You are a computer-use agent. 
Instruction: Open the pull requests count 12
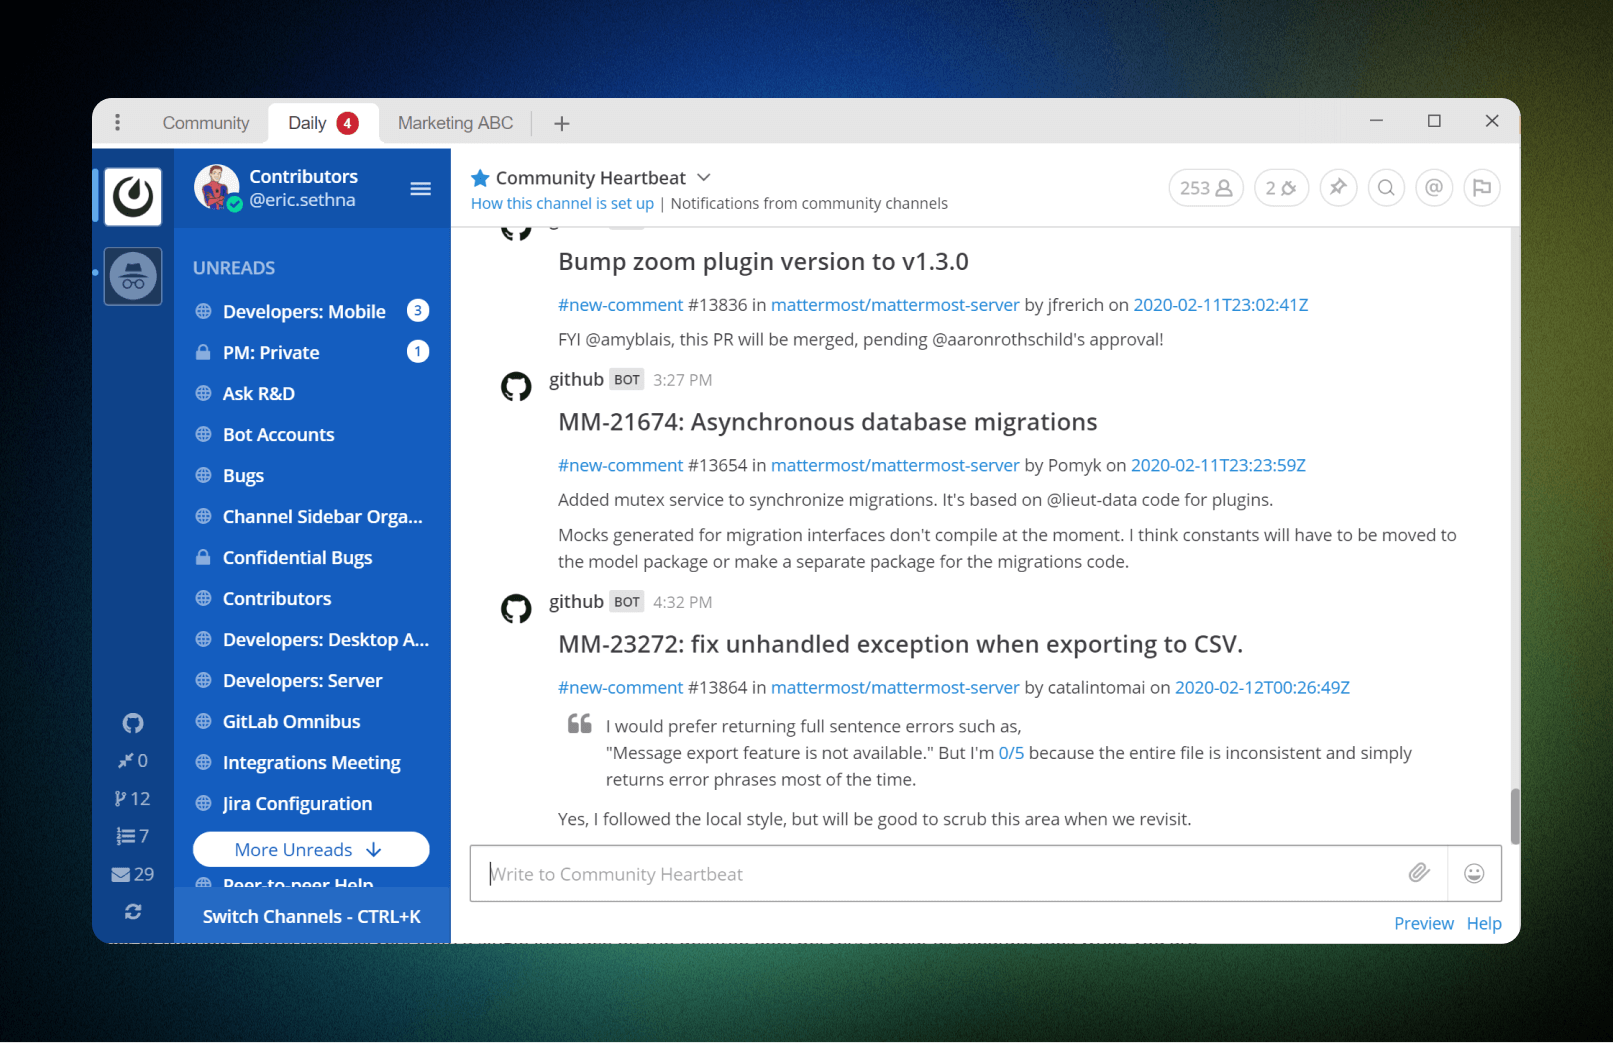[132, 798]
